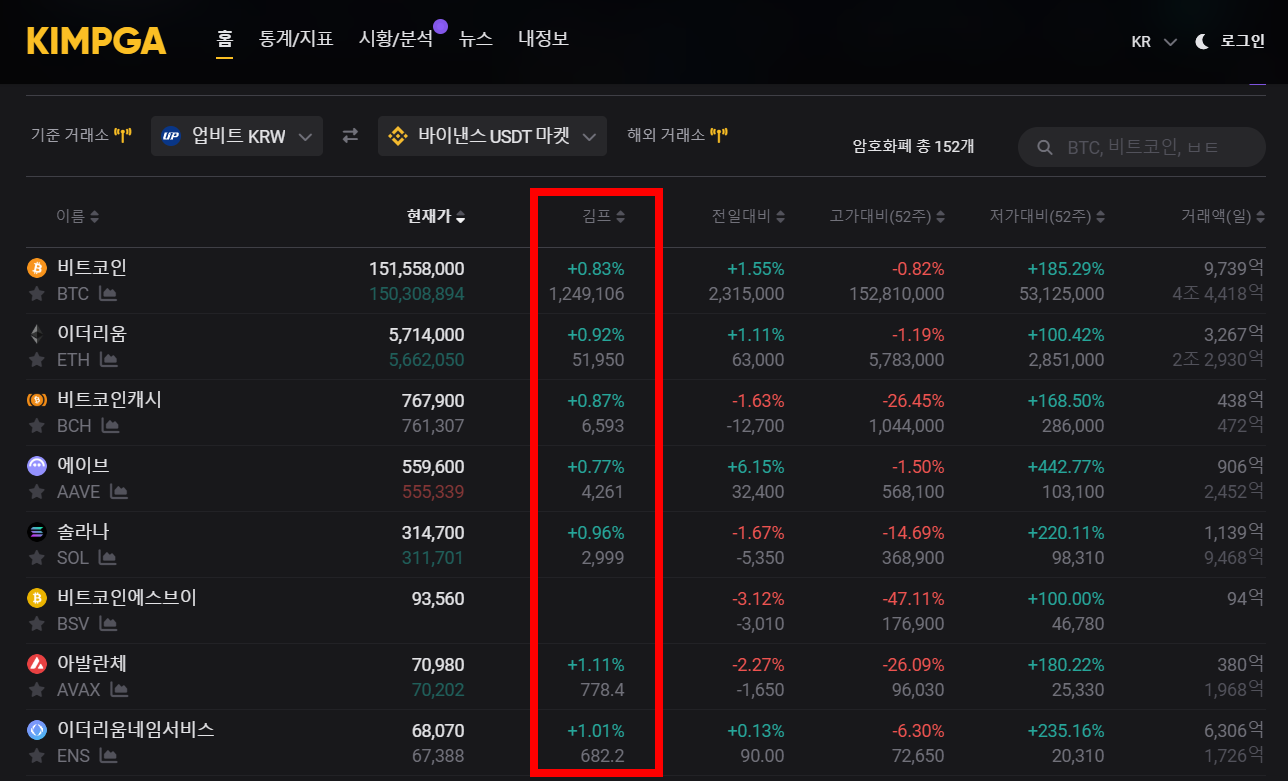Sort by 고가대비(52주) column
The image size is (1288, 781).
[887, 216]
